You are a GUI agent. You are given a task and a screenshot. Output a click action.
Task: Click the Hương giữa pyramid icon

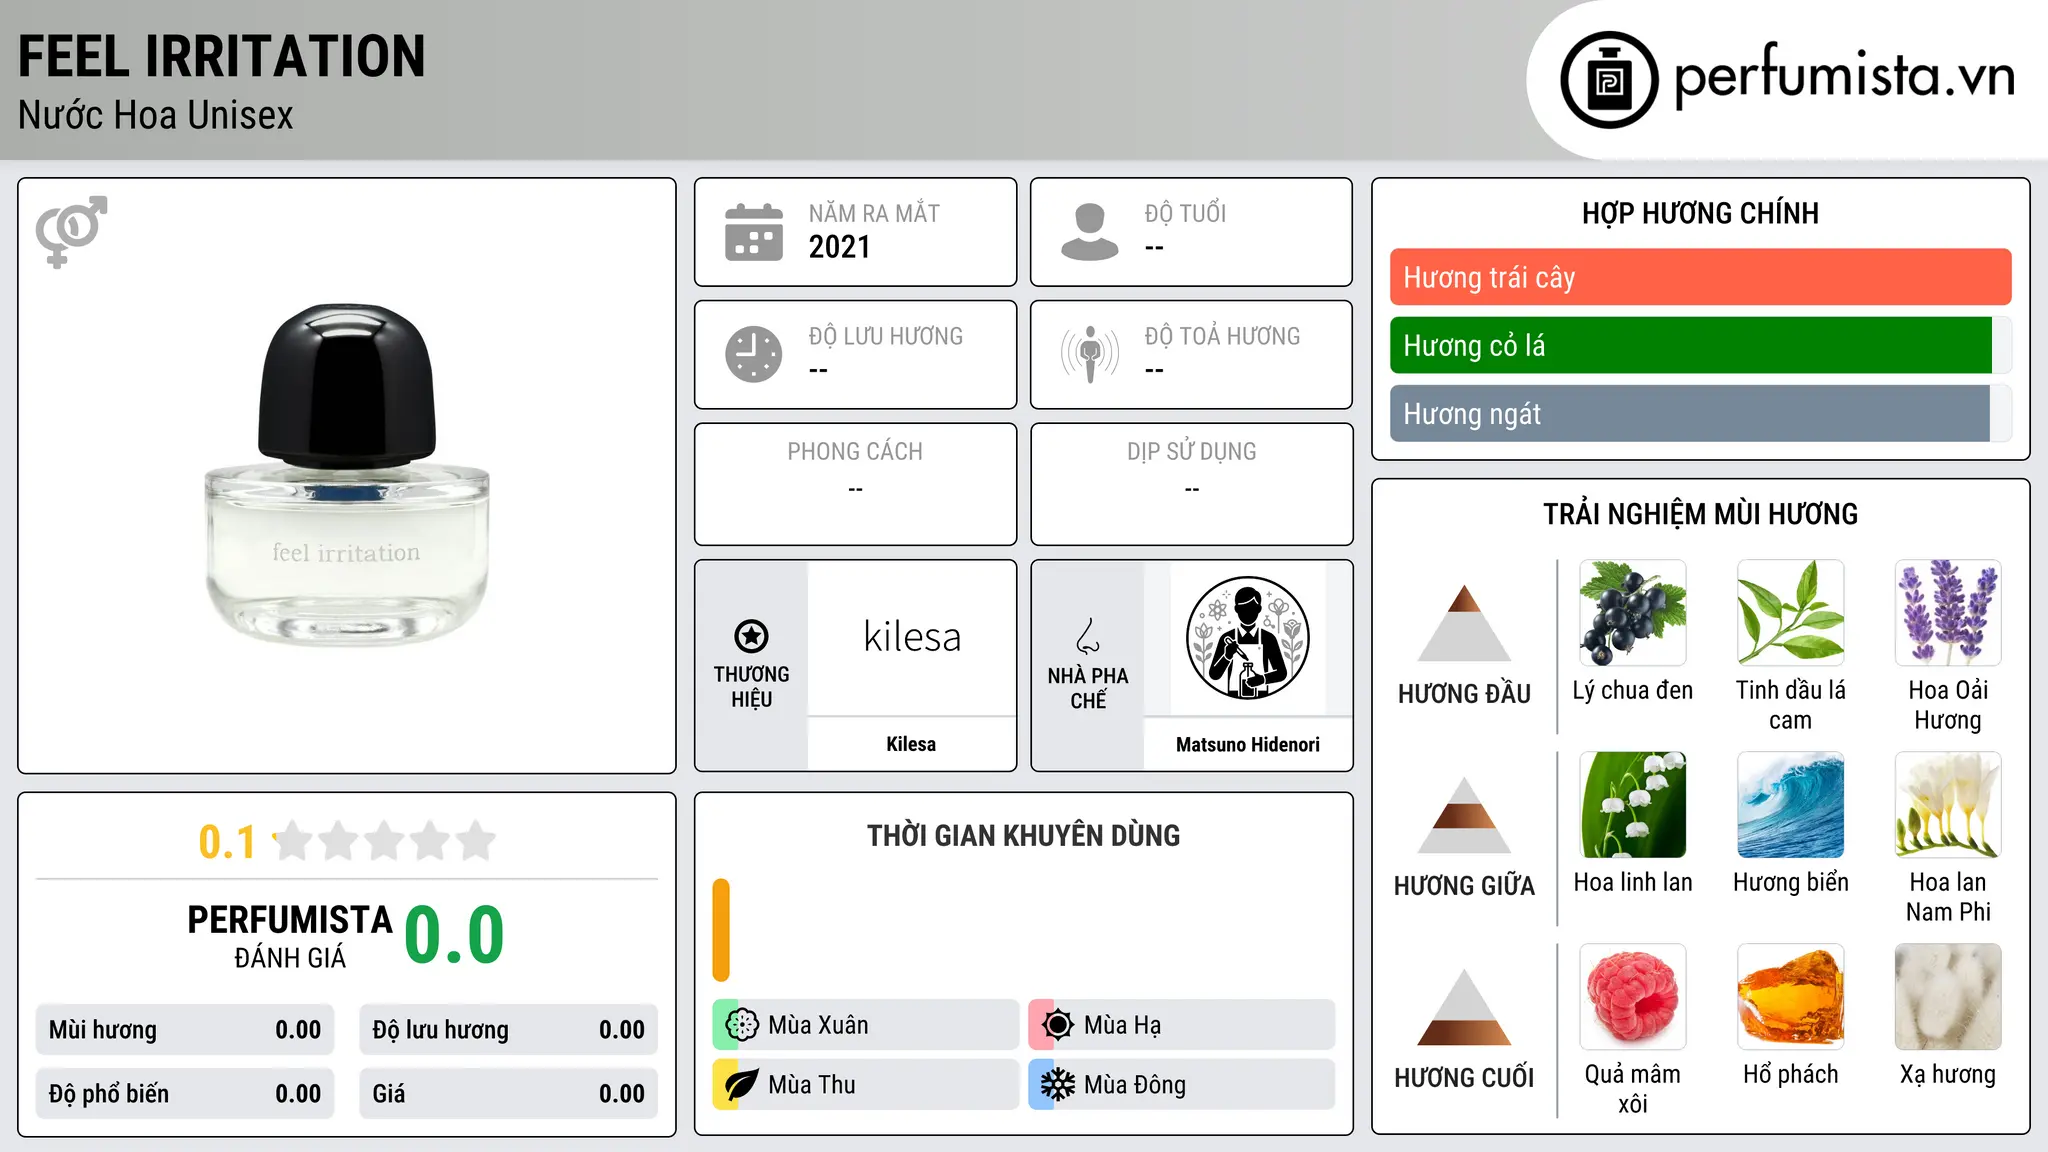coord(1465,815)
